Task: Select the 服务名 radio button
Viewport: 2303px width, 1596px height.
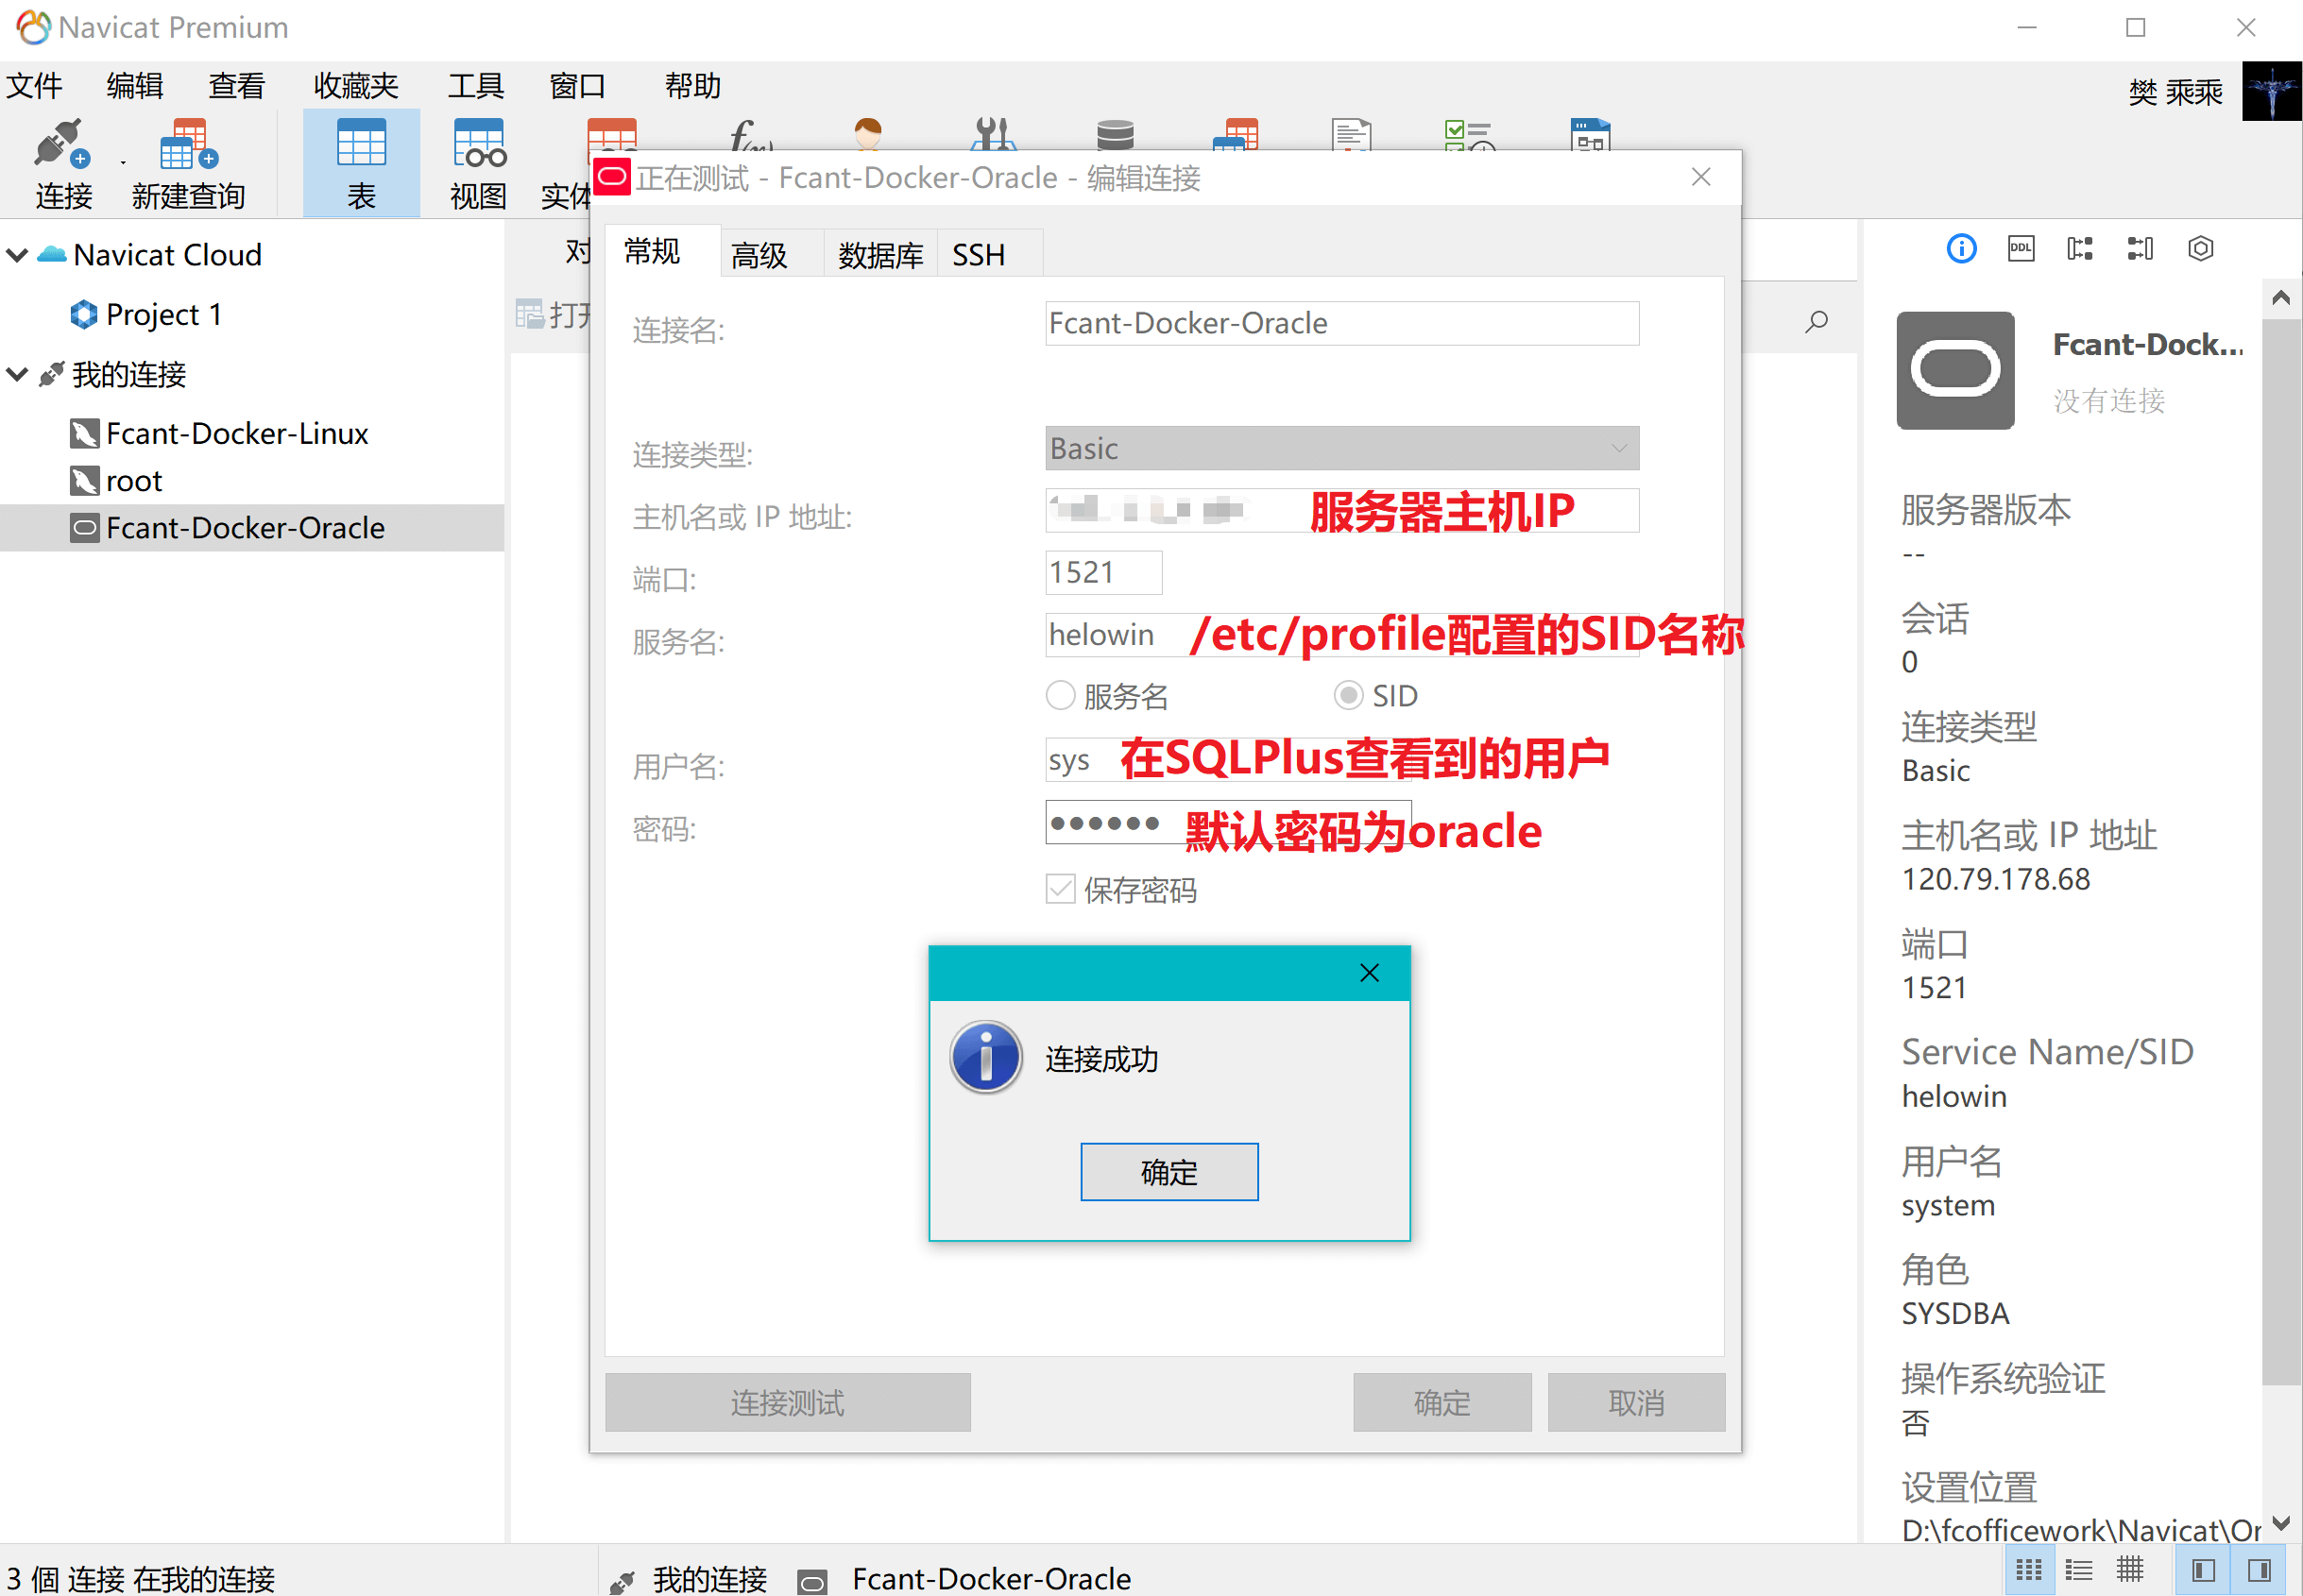Action: pos(1060,695)
